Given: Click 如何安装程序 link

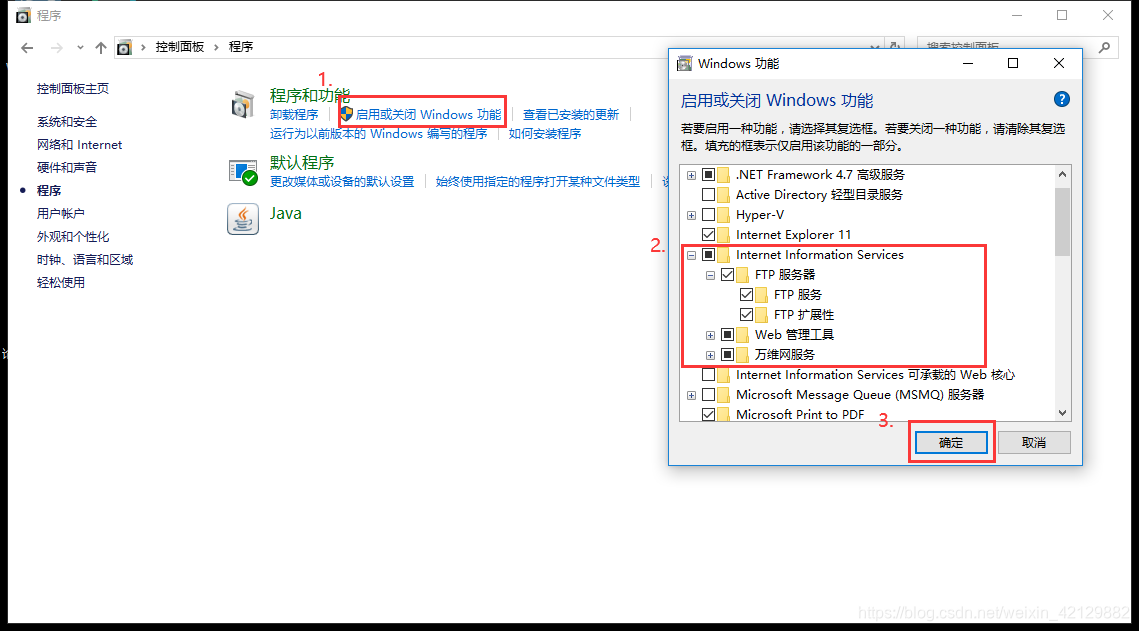Looking at the screenshot, I should [x=545, y=134].
